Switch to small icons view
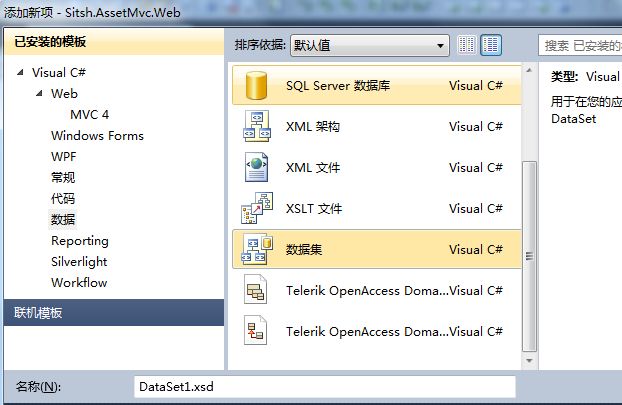Screen dimensions: 622x405 [466, 45]
